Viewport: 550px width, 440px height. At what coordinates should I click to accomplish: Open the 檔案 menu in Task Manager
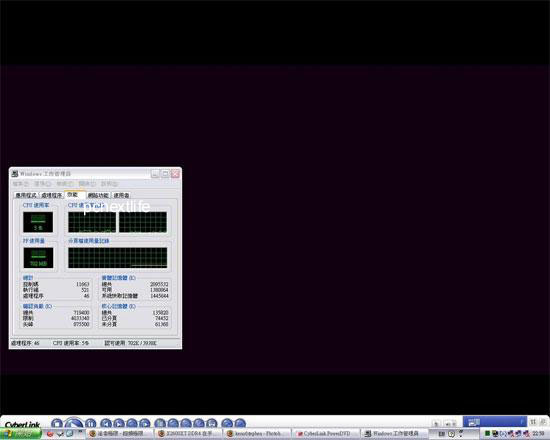pos(20,184)
